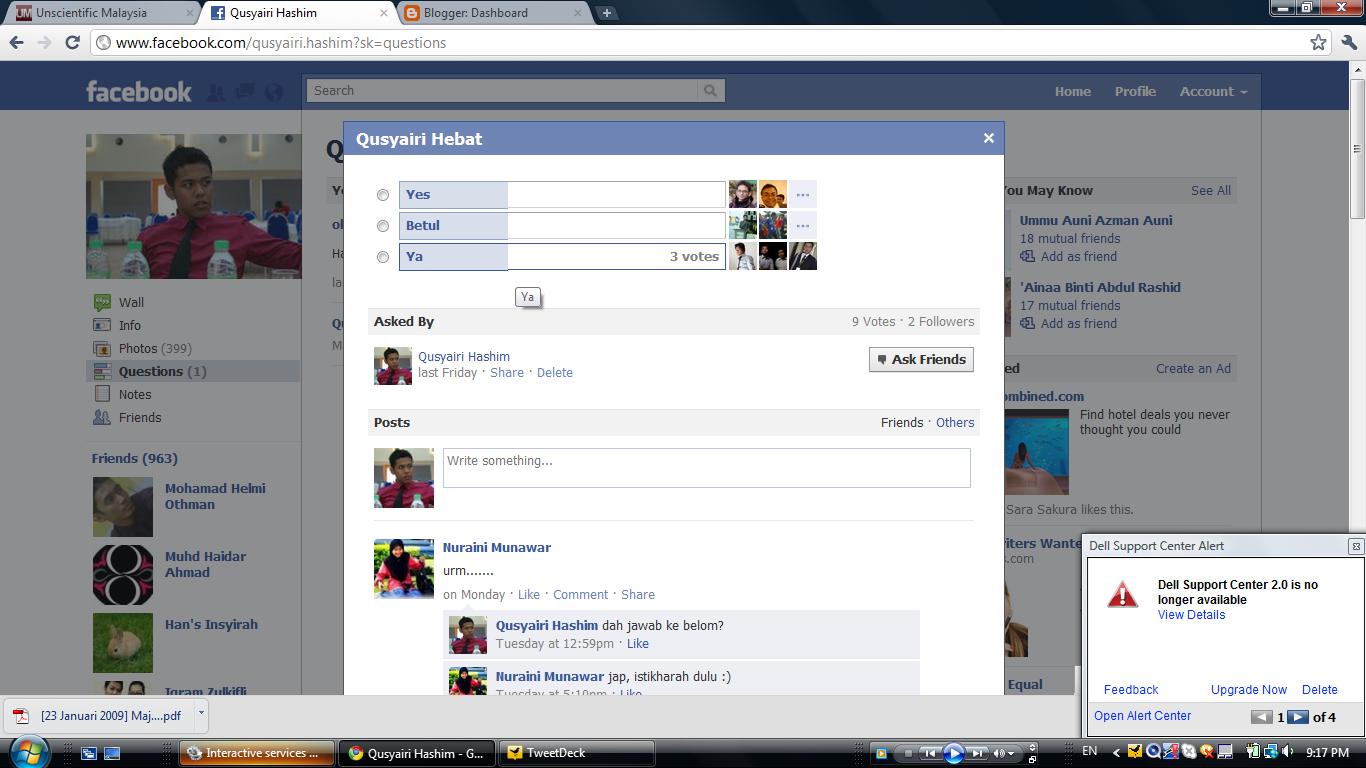This screenshot has width=1366, height=768.
Task: Like Nuraini Munawar's urm post
Action: point(529,594)
